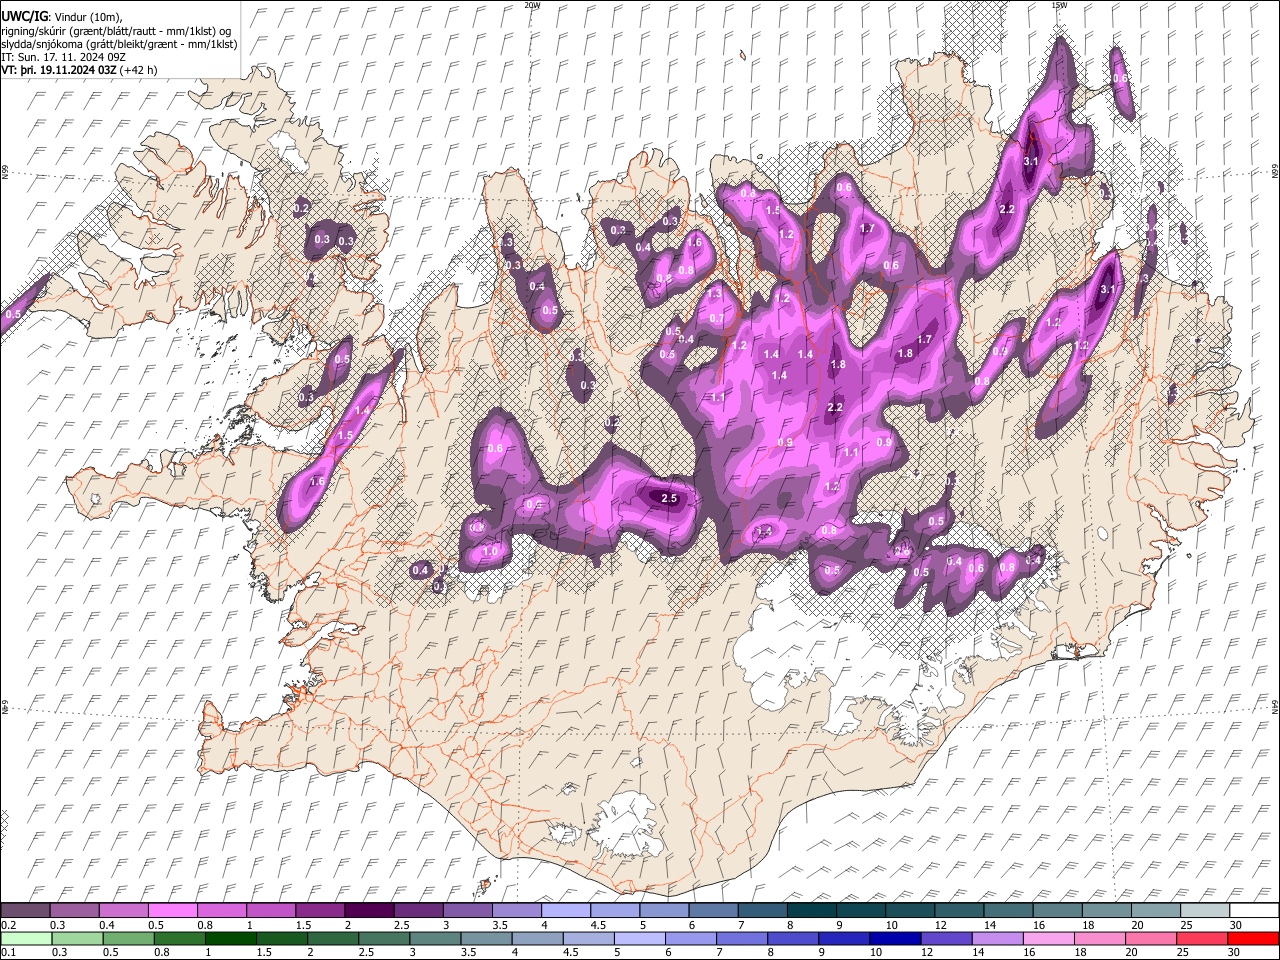Click the 'rigning/skúrir (grænt/blátt/rautt' legend description line
The width and height of the screenshot is (1280, 960).
[x=118, y=30]
